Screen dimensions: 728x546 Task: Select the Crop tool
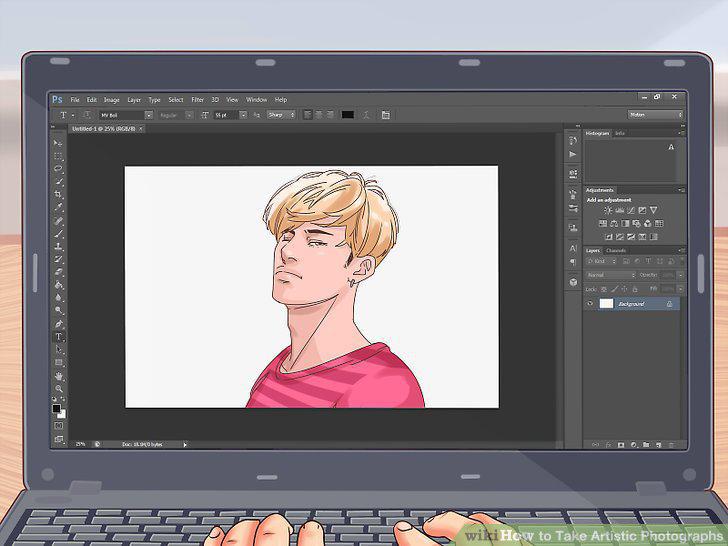tap(58, 194)
